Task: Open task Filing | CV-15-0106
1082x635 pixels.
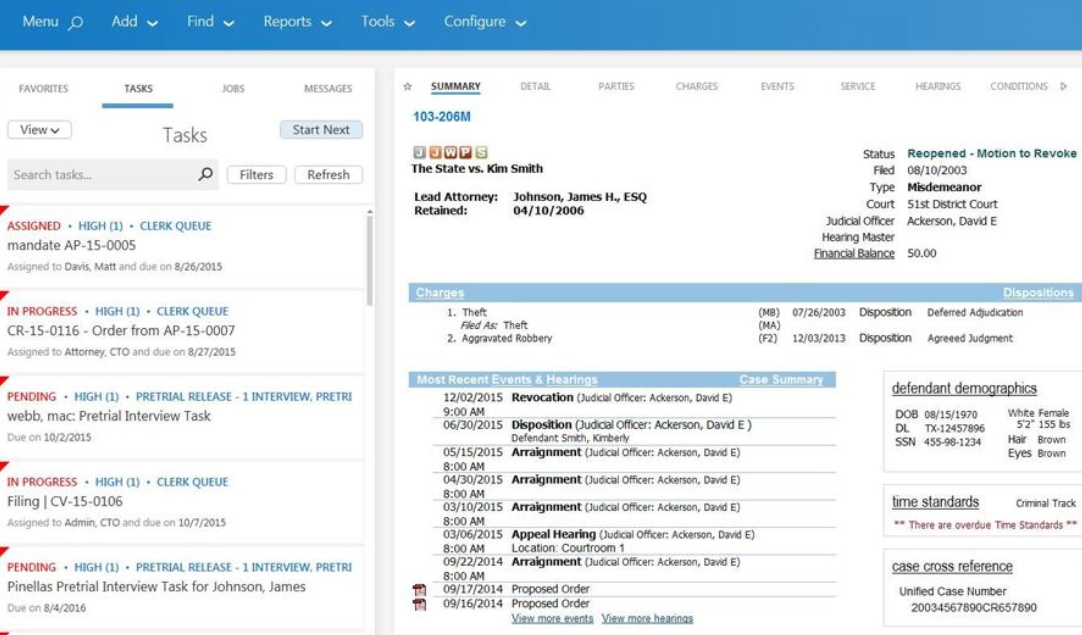Action: [182, 502]
